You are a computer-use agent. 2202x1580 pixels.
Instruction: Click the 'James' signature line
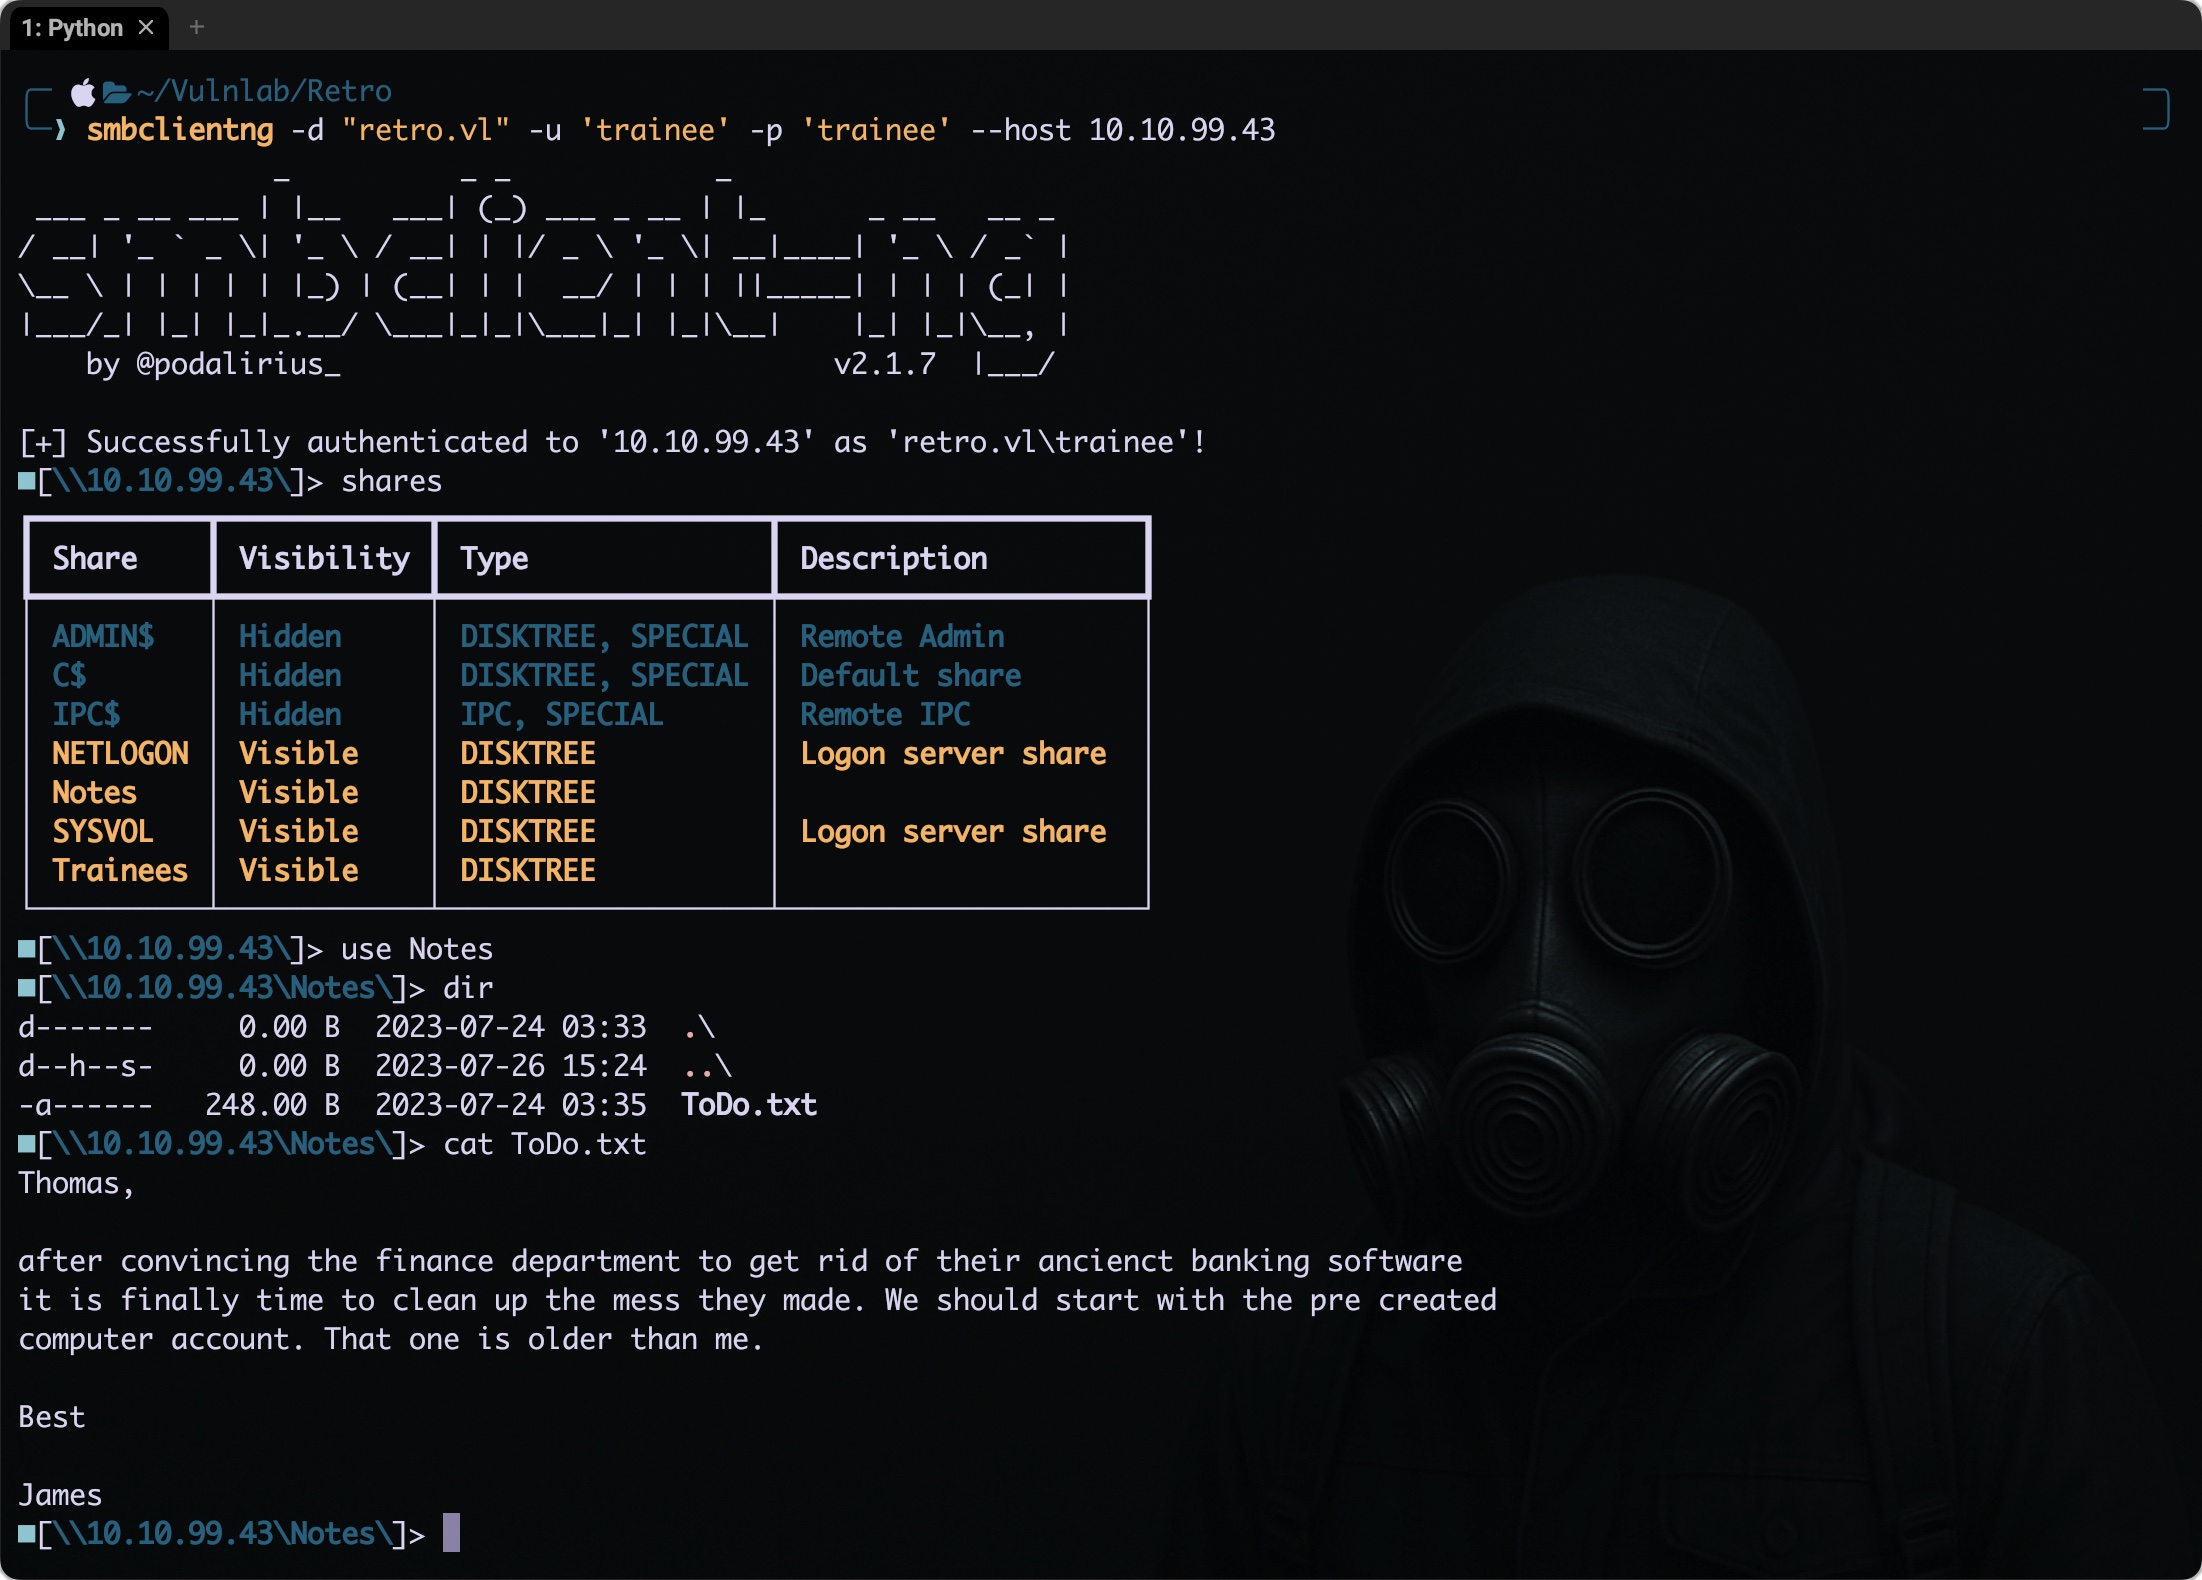point(60,1495)
